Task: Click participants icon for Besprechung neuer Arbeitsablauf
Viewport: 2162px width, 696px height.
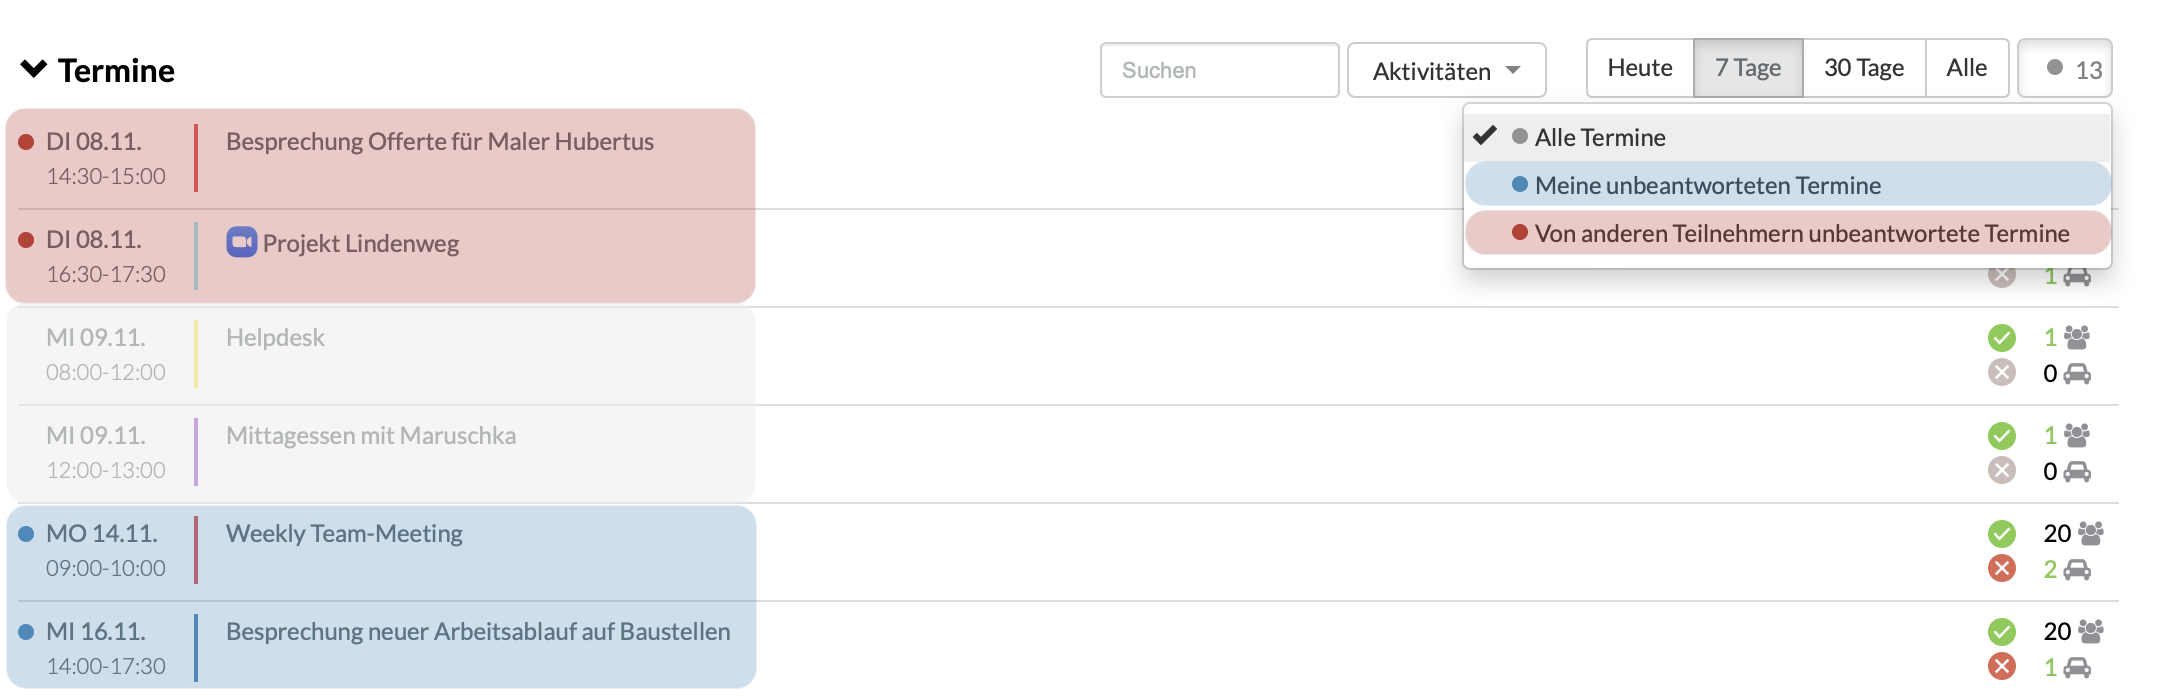Action: tap(2090, 631)
